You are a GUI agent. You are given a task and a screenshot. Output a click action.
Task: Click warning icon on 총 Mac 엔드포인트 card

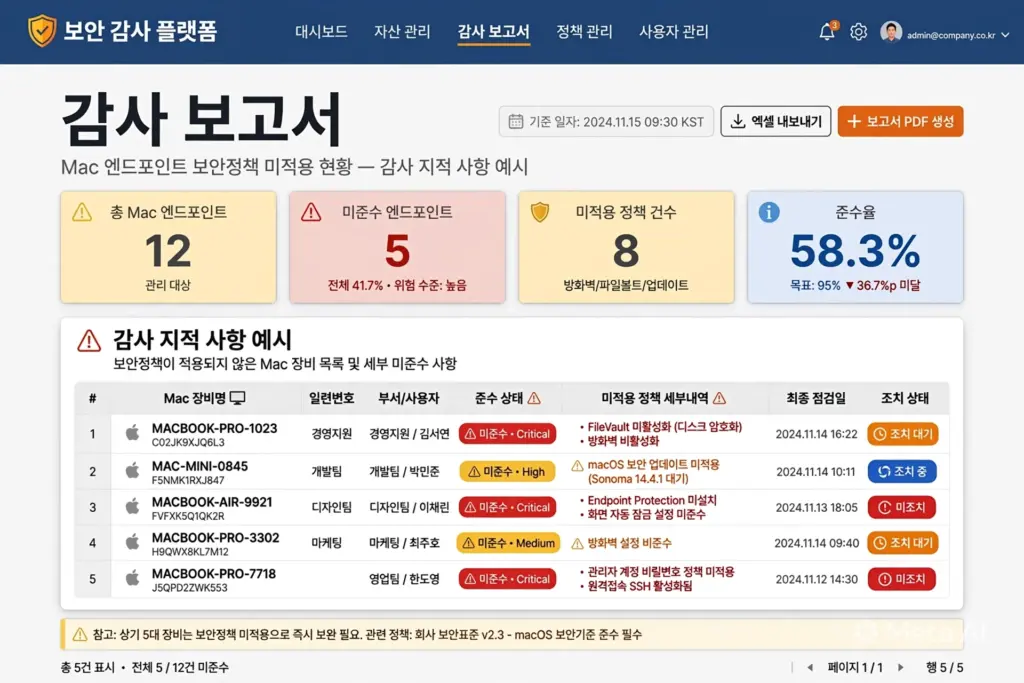pyautogui.click(x=82, y=212)
